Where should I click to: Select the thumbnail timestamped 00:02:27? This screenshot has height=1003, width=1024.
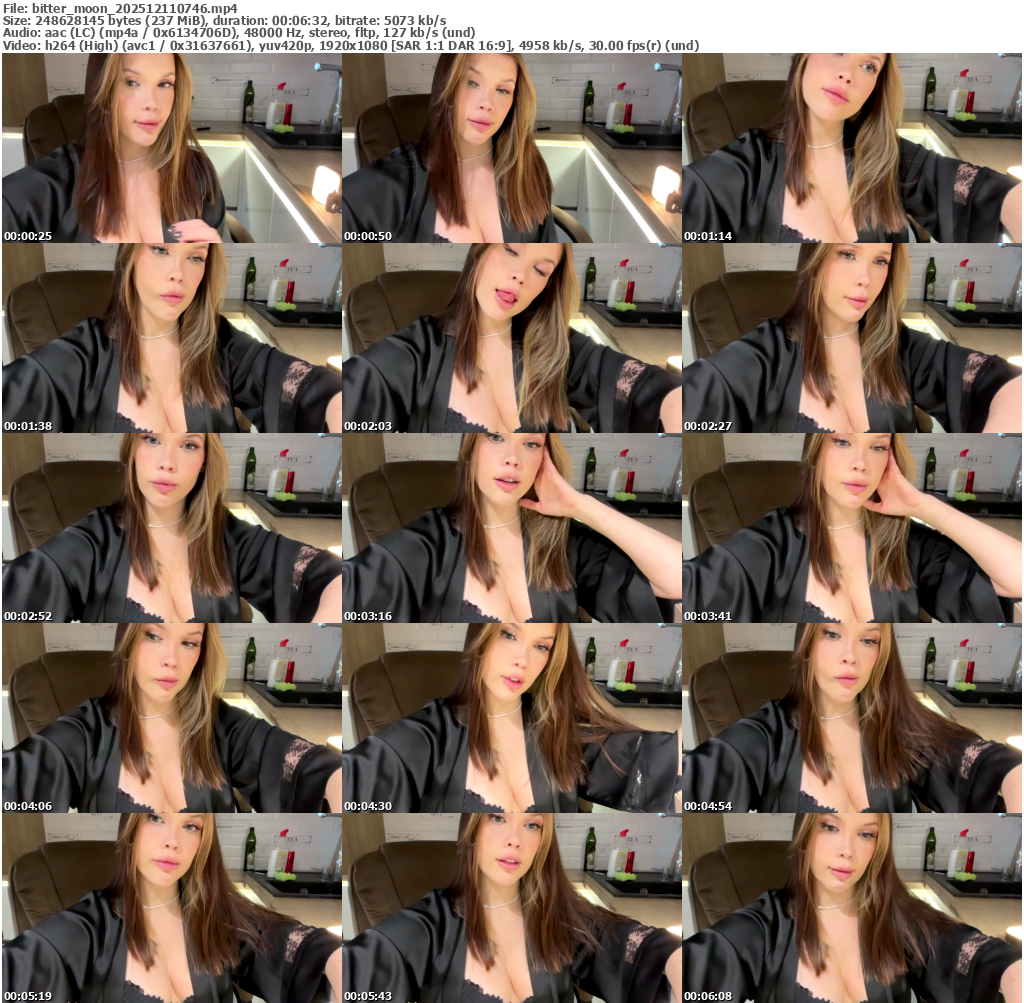click(852, 338)
